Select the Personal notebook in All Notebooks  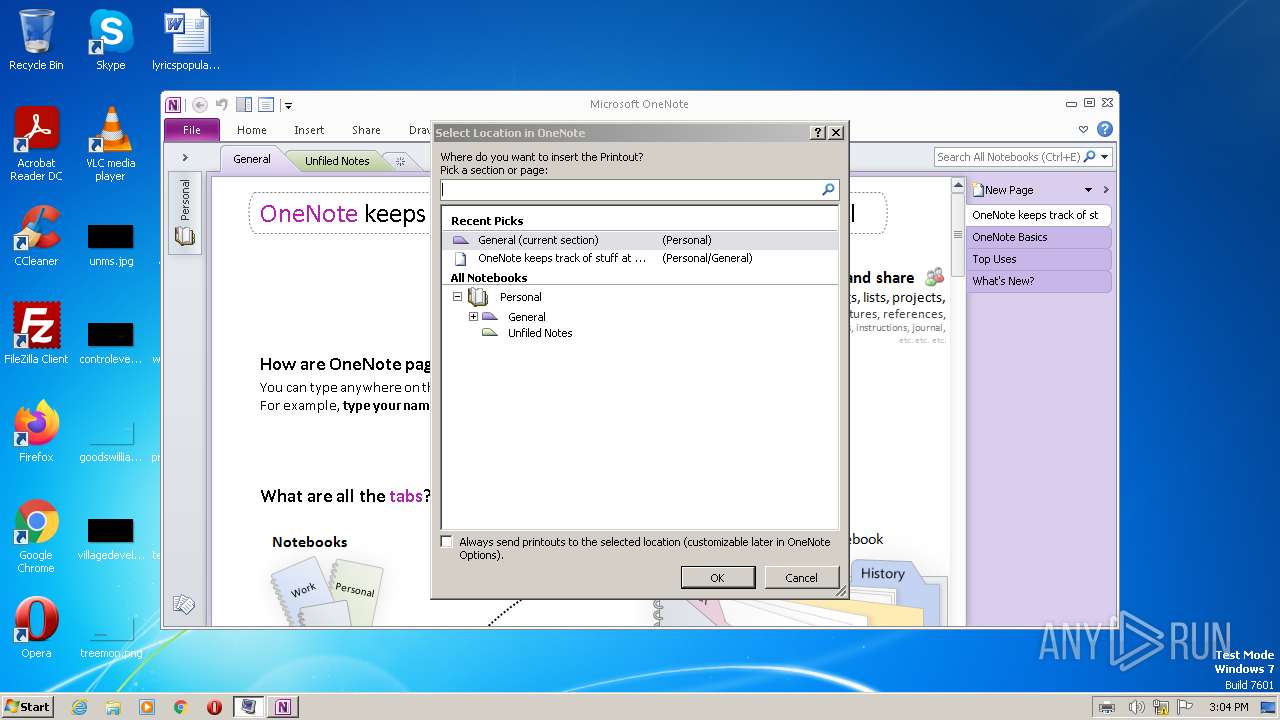(x=520, y=297)
